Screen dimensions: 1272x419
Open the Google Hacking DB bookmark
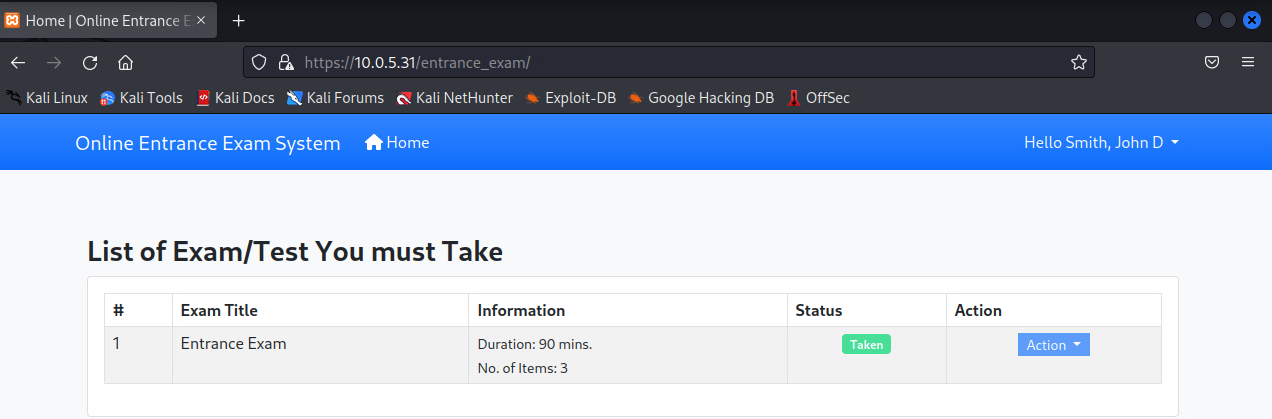[701, 98]
